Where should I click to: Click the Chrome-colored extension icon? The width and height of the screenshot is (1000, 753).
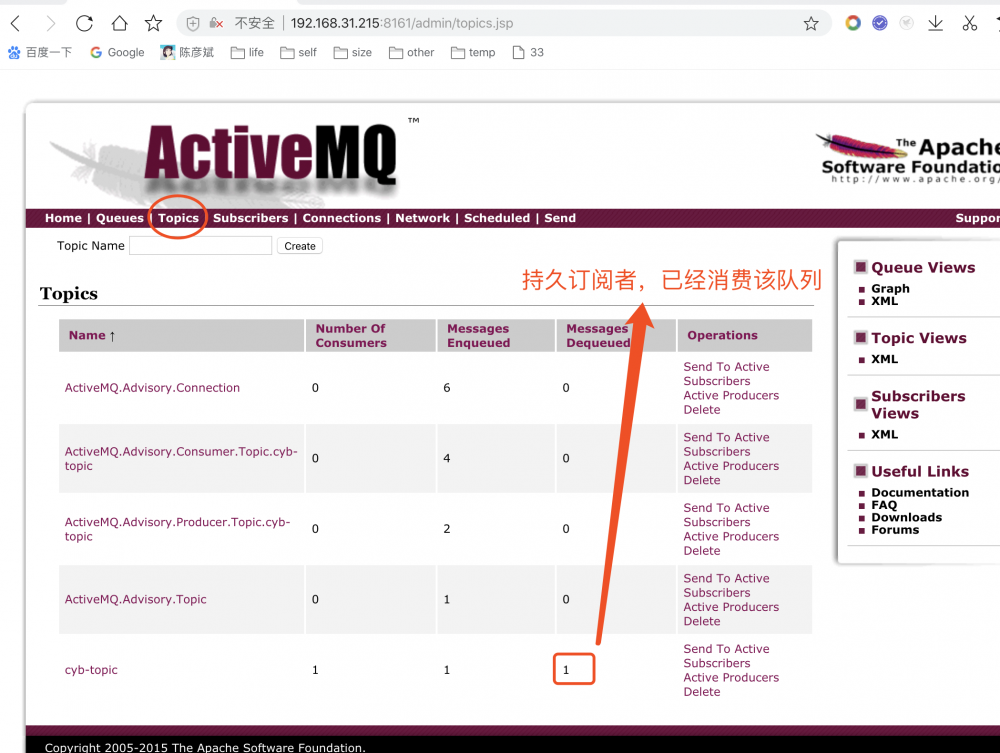851,22
